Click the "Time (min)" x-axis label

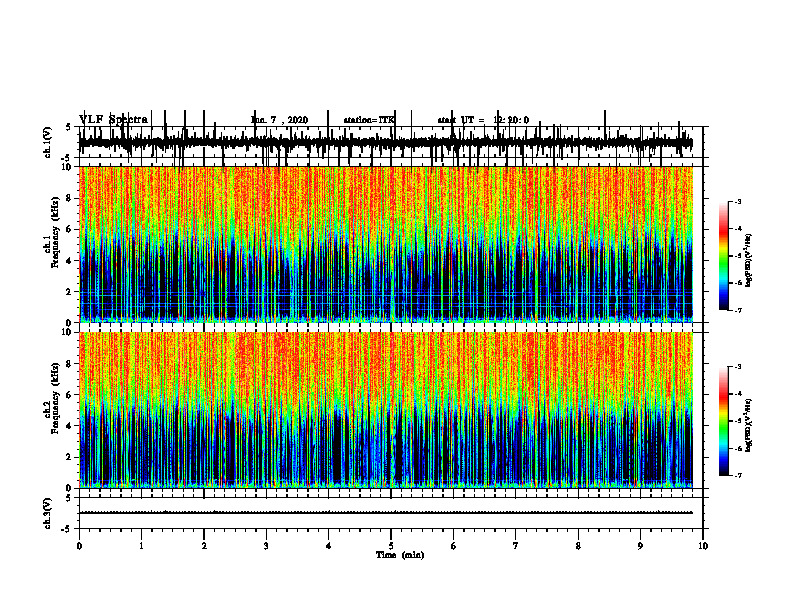(400, 555)
